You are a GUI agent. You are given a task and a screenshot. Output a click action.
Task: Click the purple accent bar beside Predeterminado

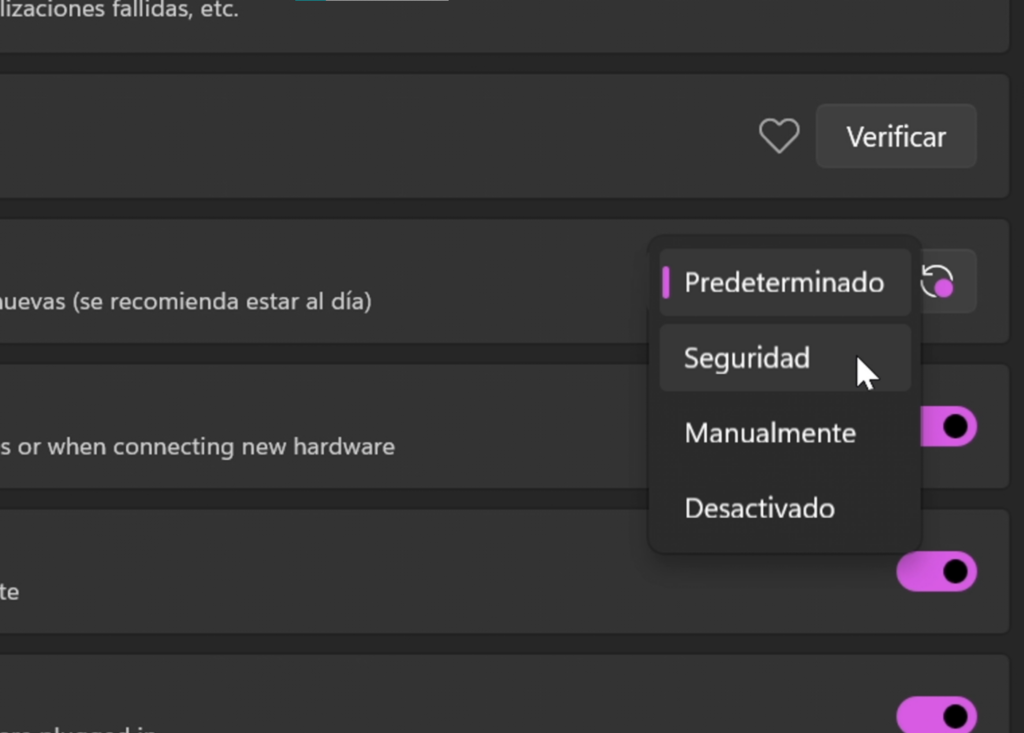click(669, 282)
